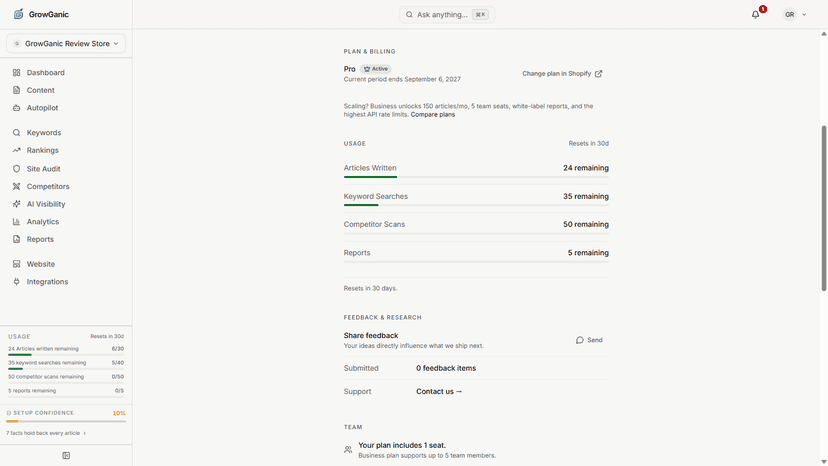Click 'Current period ends September 6, 2027'

pos(402,79)
